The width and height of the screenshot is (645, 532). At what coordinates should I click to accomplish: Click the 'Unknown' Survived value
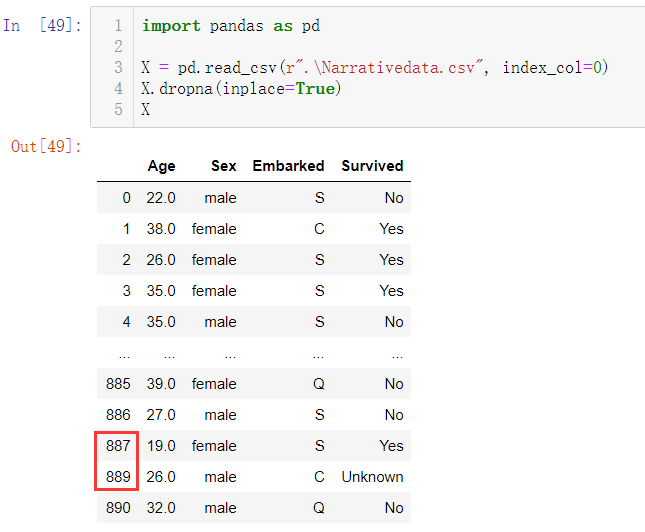(x=372, y=477)
